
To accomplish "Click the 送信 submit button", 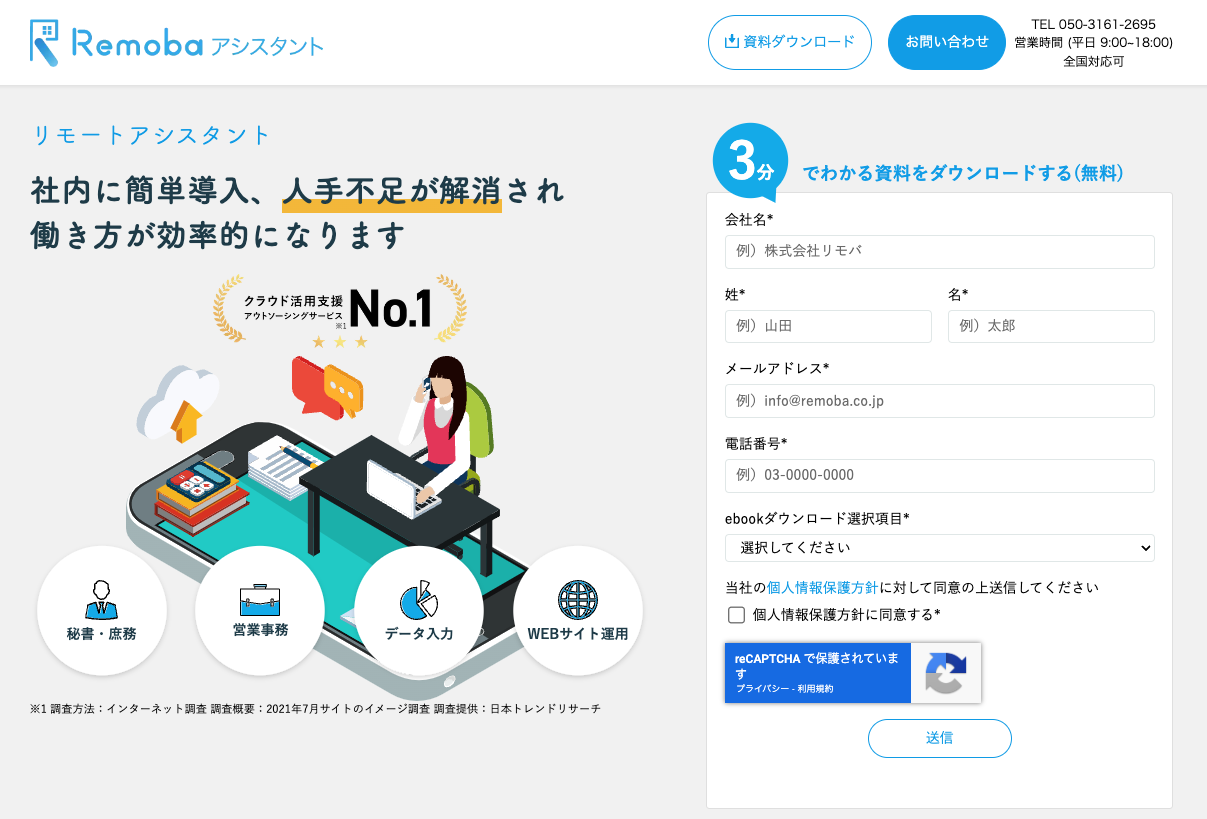I will click(939, 738).
